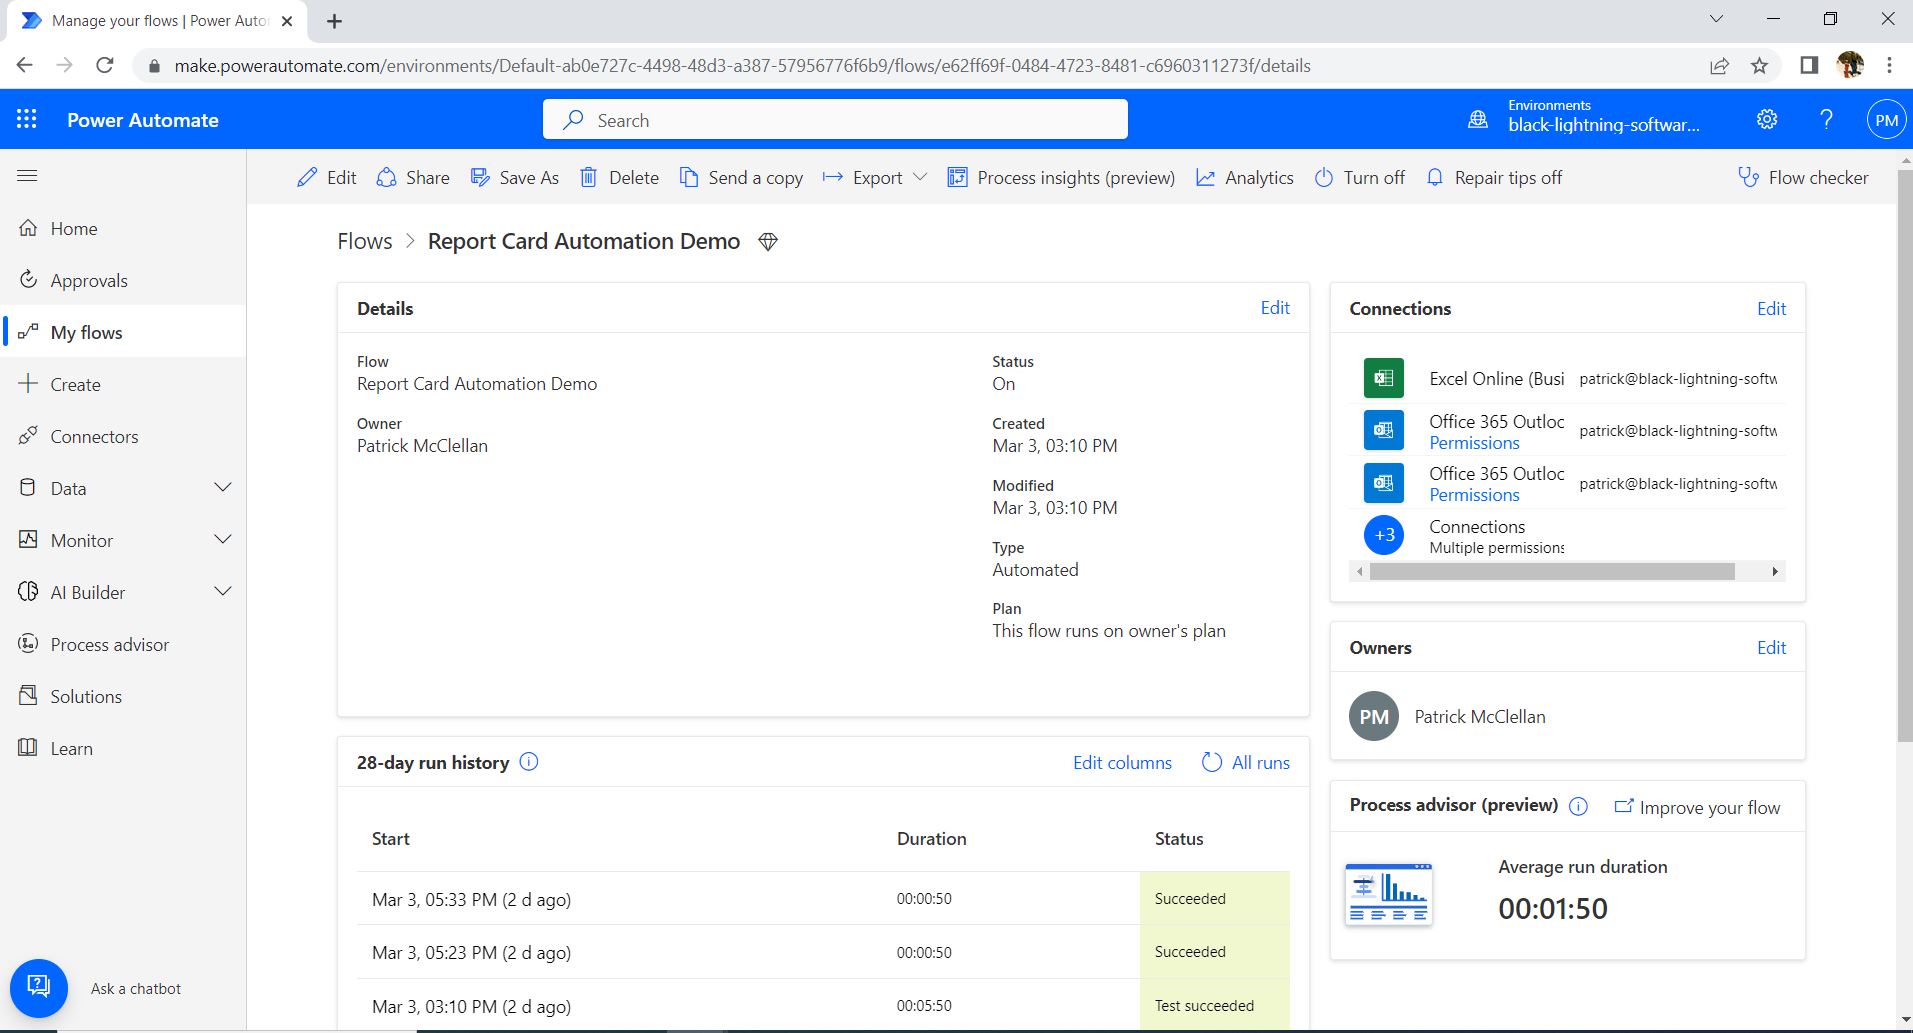Open the help question mark icon
1913x1033 pixels.
point(1826,120)
